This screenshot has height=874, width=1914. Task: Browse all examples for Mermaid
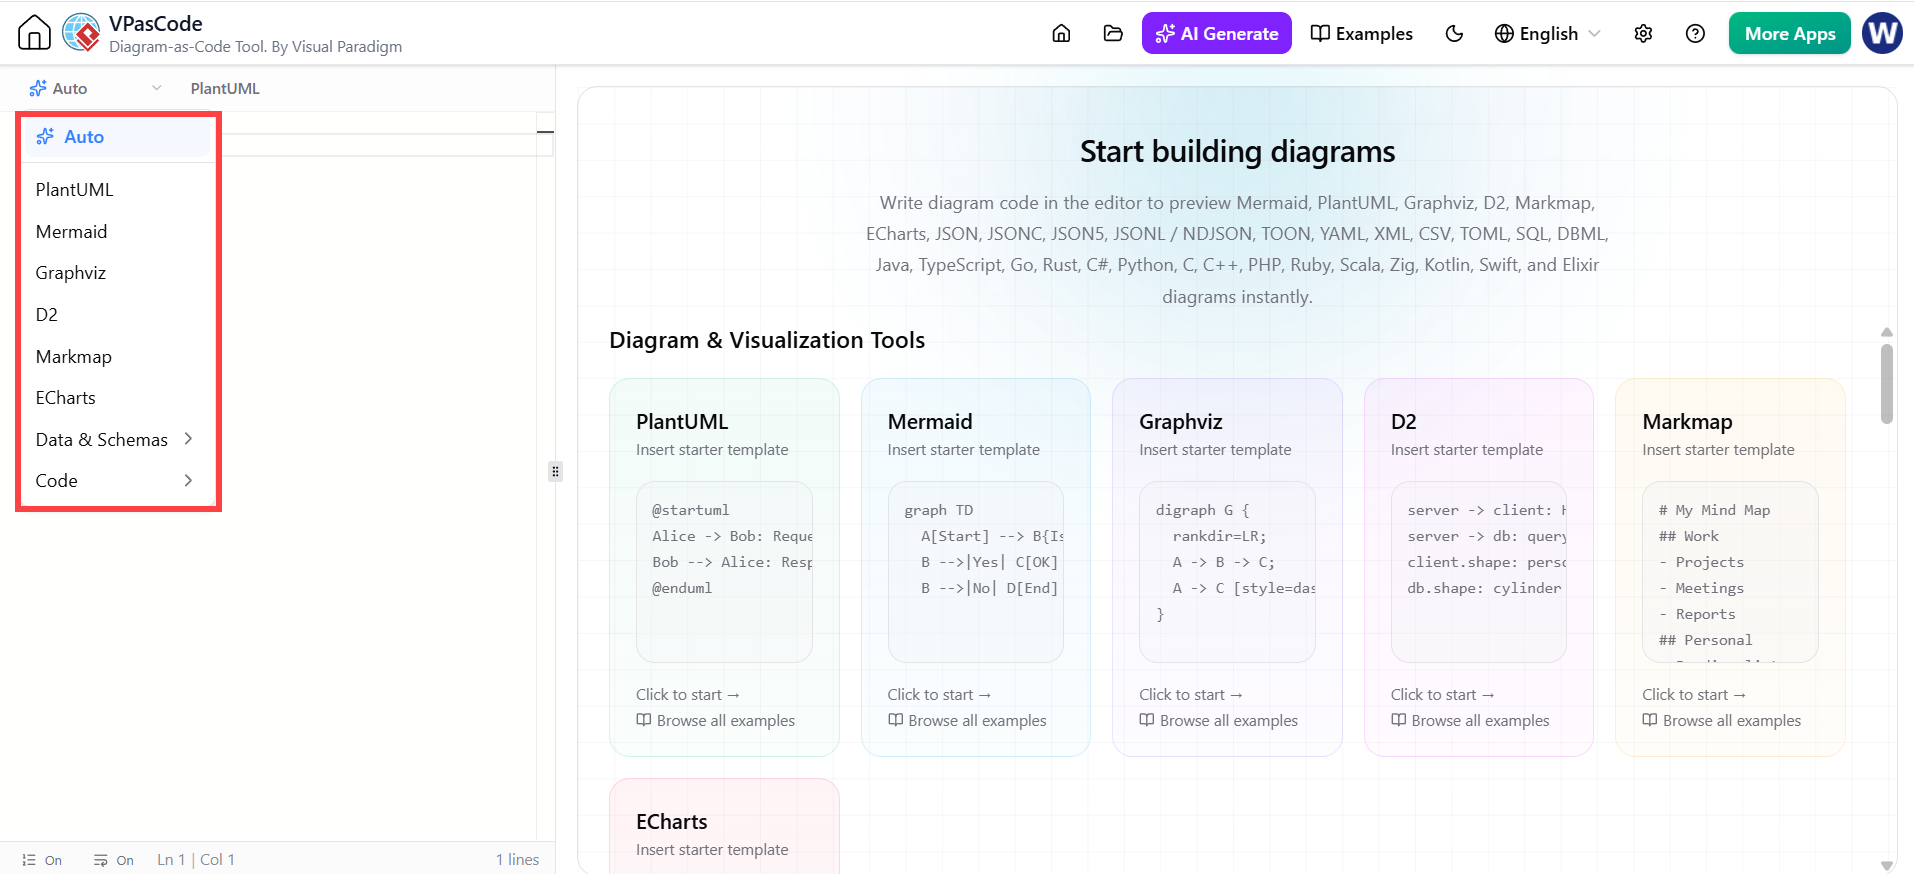tap(967, 721)
